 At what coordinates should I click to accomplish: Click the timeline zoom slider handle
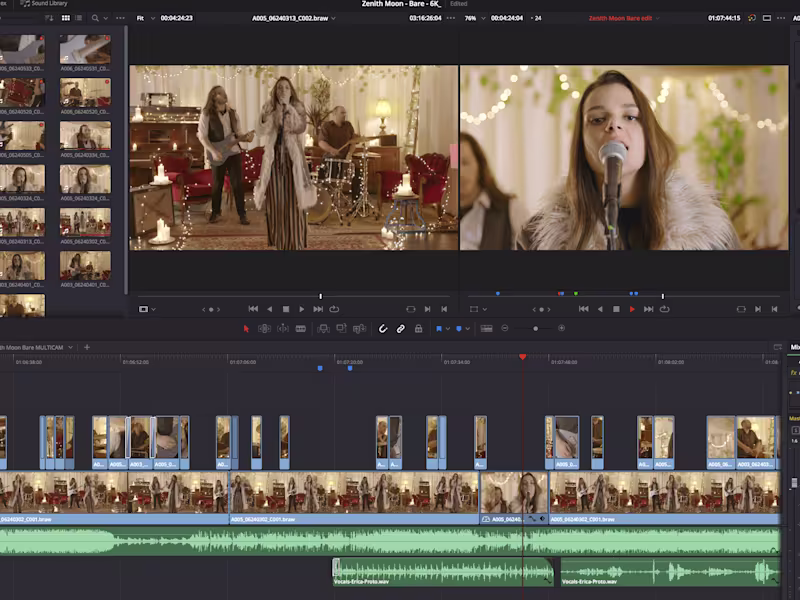click(x=535, y=328)
